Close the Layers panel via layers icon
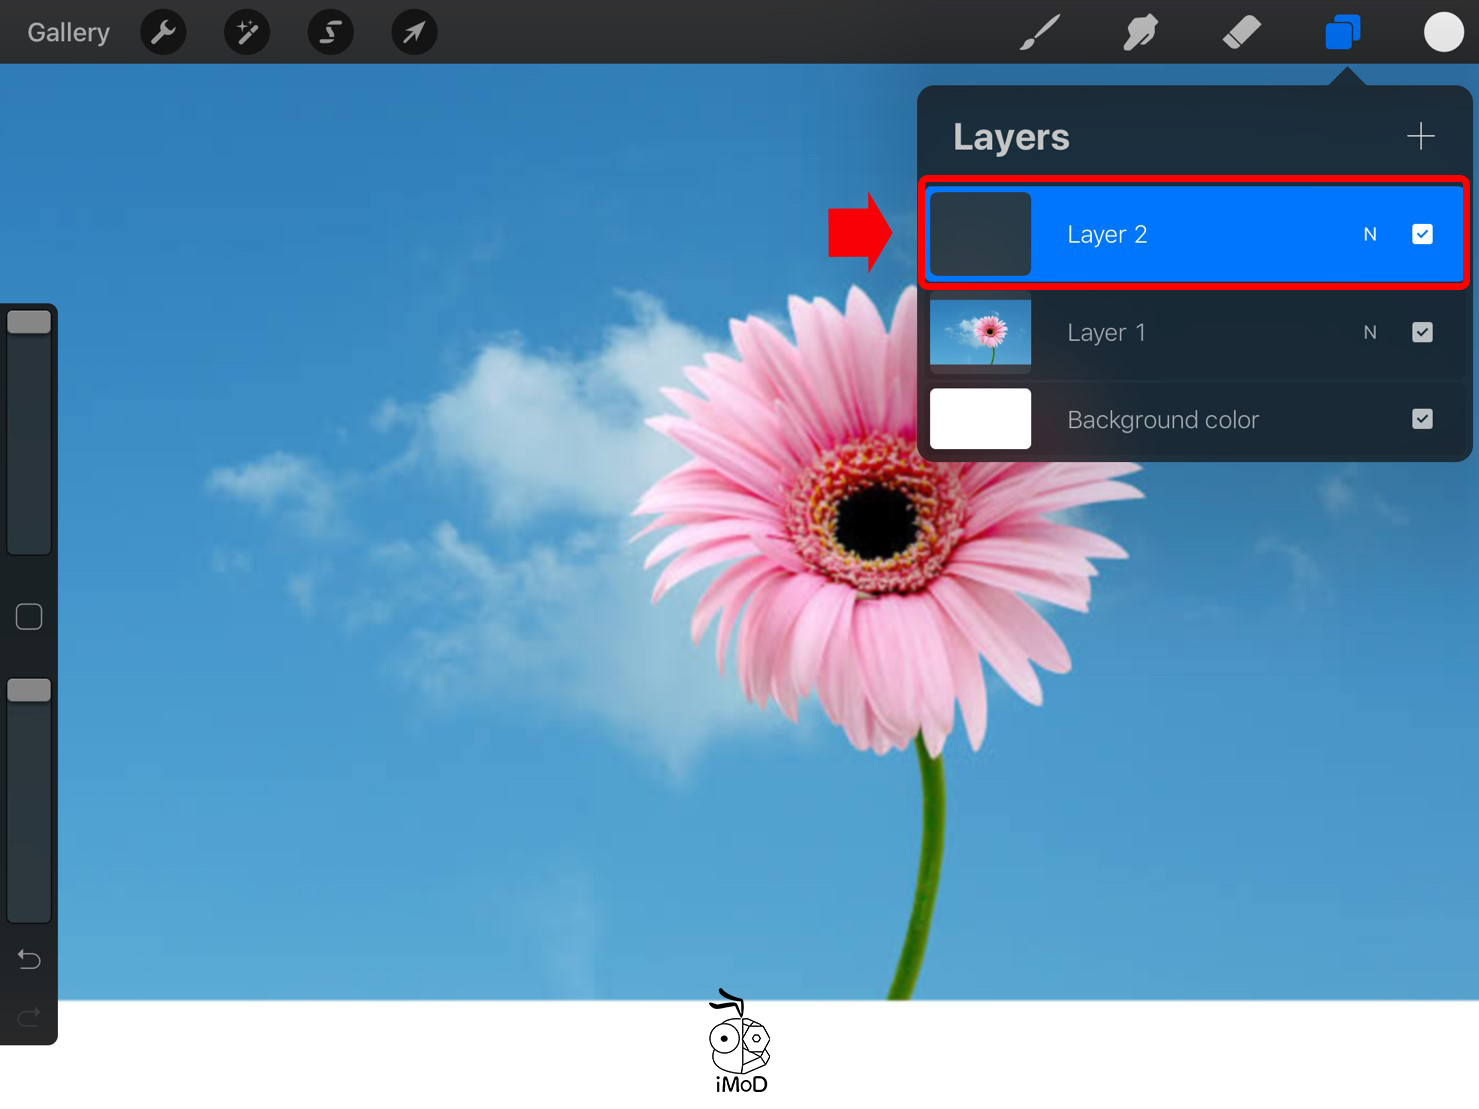1479x1109 pixels. pyautogui.click(x=1342, y=33)
